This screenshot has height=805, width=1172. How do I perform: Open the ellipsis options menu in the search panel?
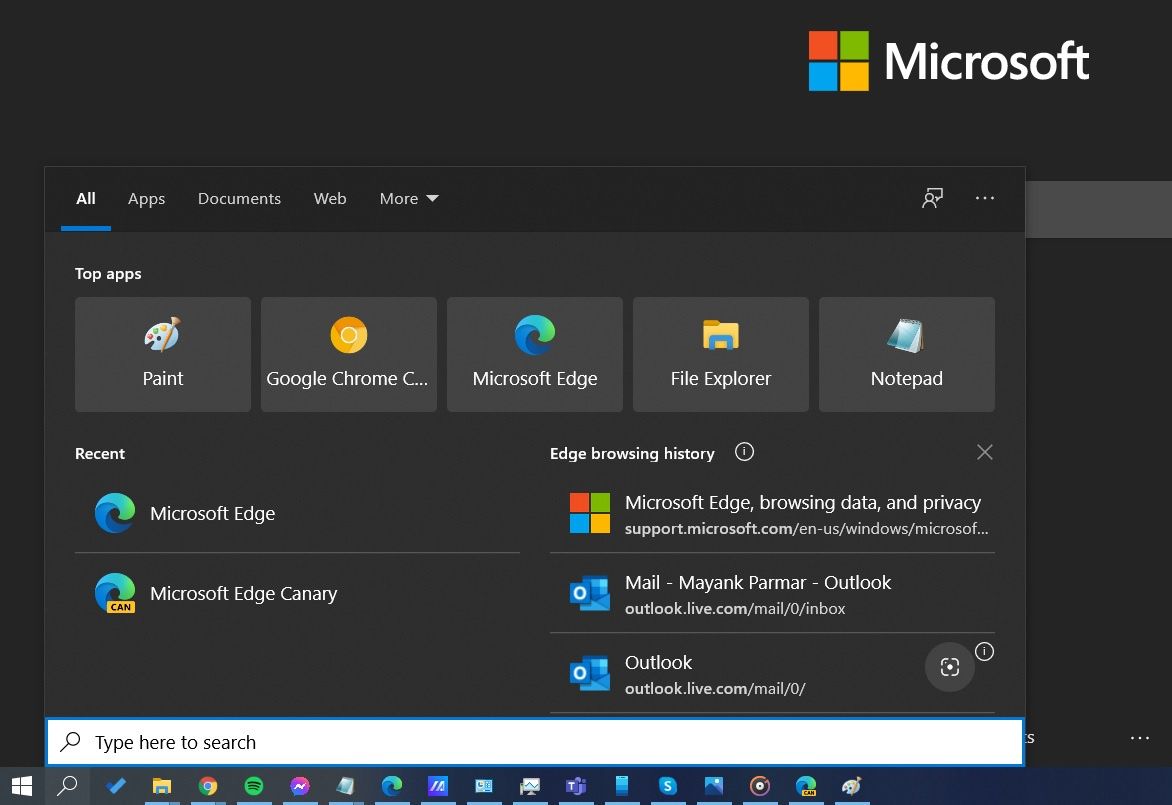[985, 198]
